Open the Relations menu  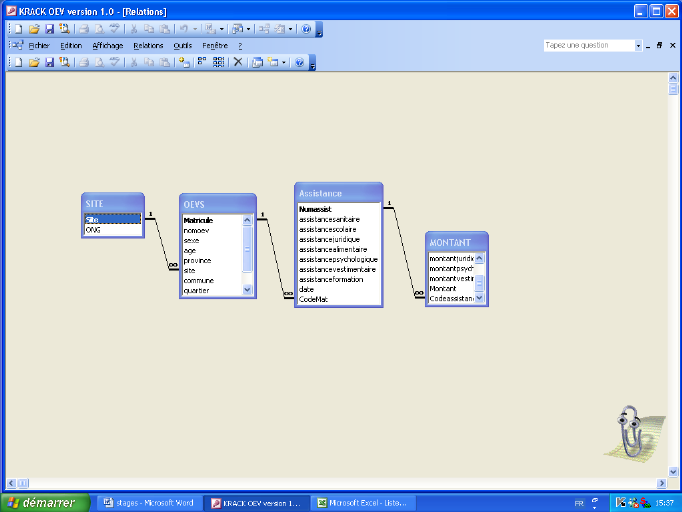pyautogui.click(x=148, y=45)
